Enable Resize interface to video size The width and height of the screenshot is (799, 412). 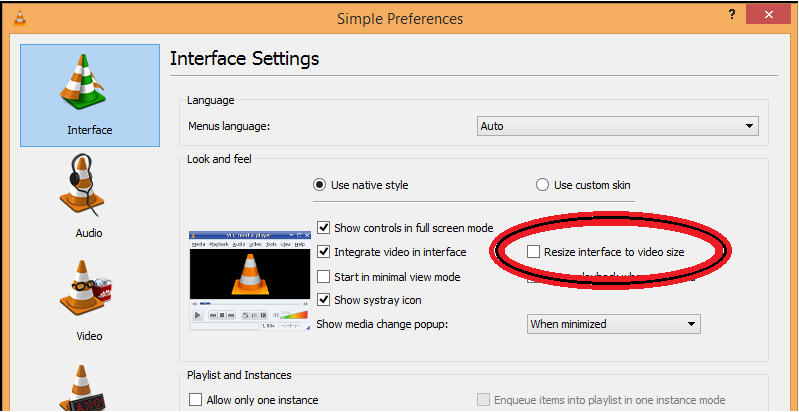(x=534, y=252)
